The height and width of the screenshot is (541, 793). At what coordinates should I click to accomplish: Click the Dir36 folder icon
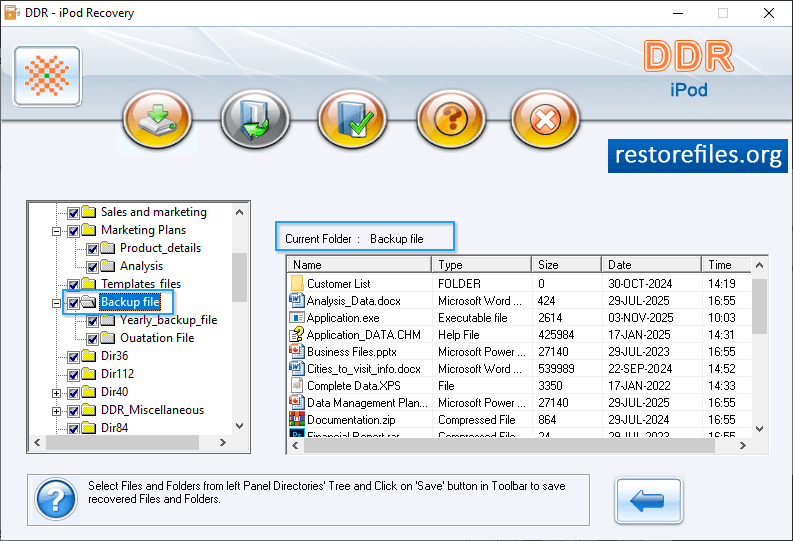pos(89,355)
